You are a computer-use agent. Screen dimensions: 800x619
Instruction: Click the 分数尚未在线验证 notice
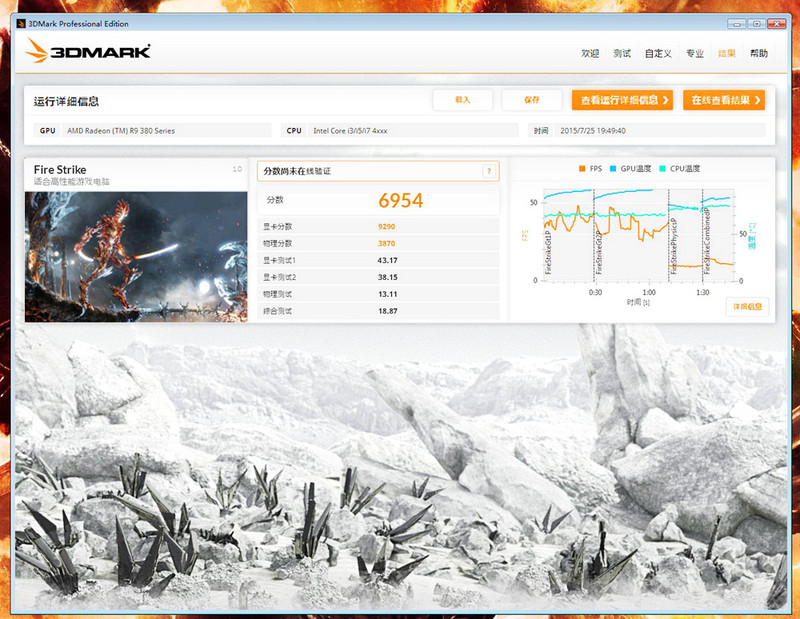[297, 171]
